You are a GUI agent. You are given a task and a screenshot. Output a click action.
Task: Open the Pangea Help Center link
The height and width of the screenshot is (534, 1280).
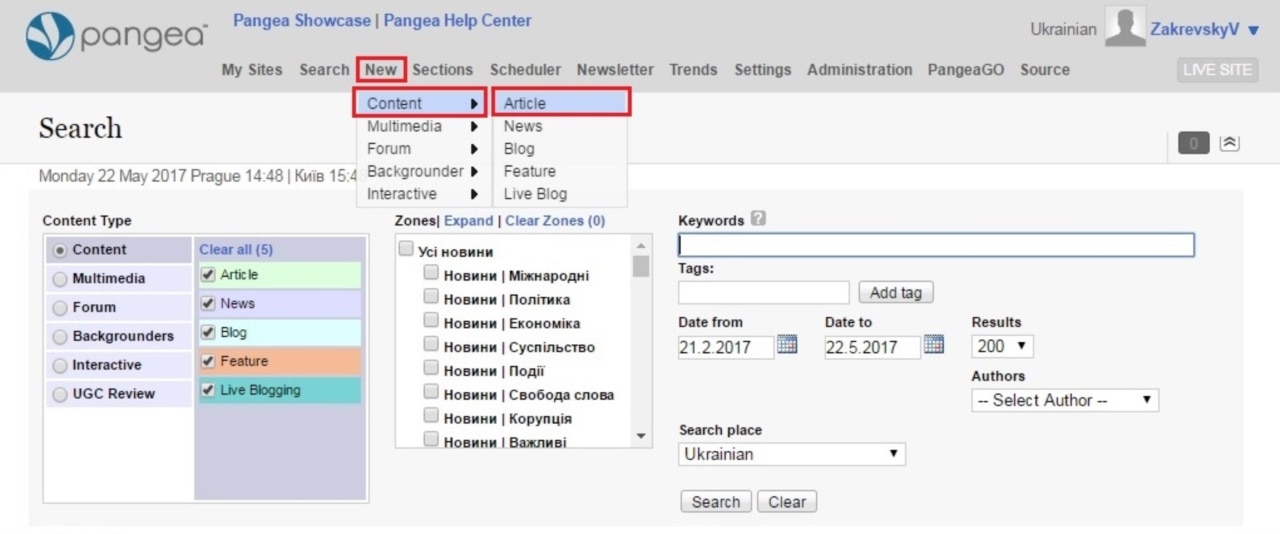[458, 21]
